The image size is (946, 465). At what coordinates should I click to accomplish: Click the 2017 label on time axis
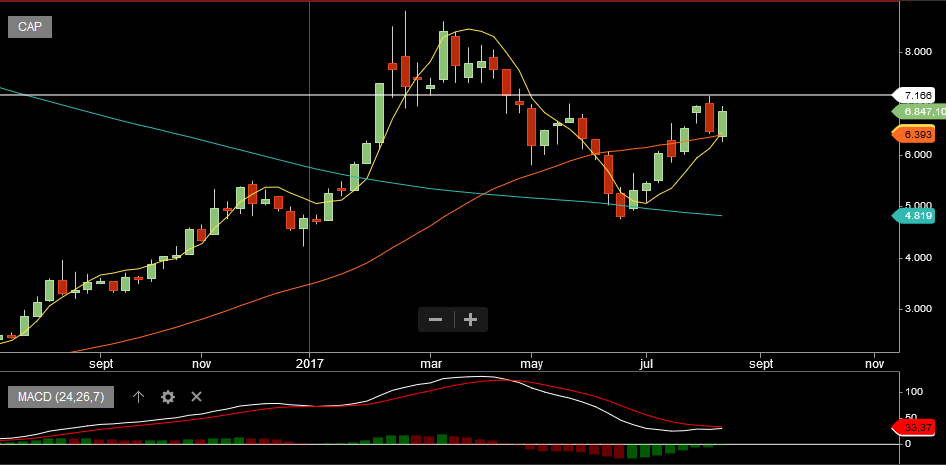coord(310,364)
